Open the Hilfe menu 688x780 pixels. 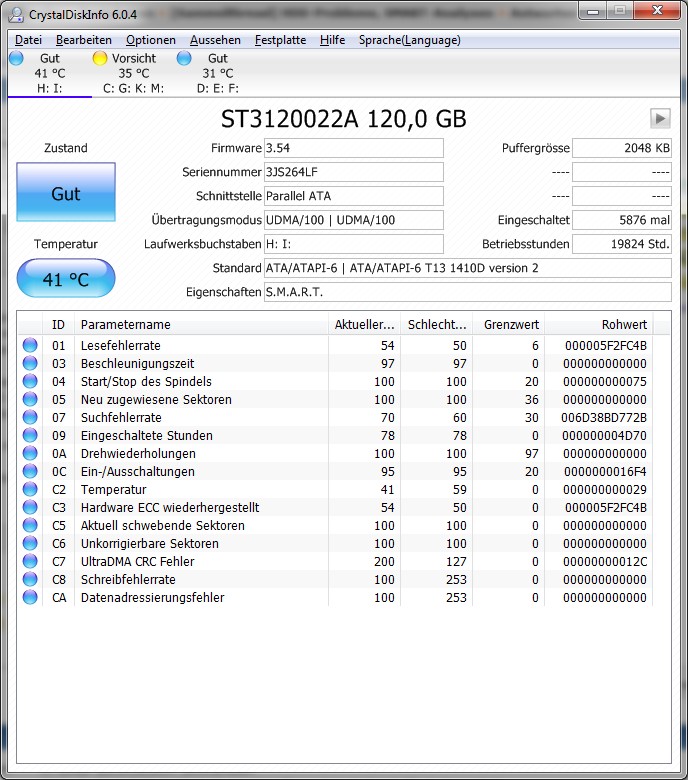click(x=332, y=40)
